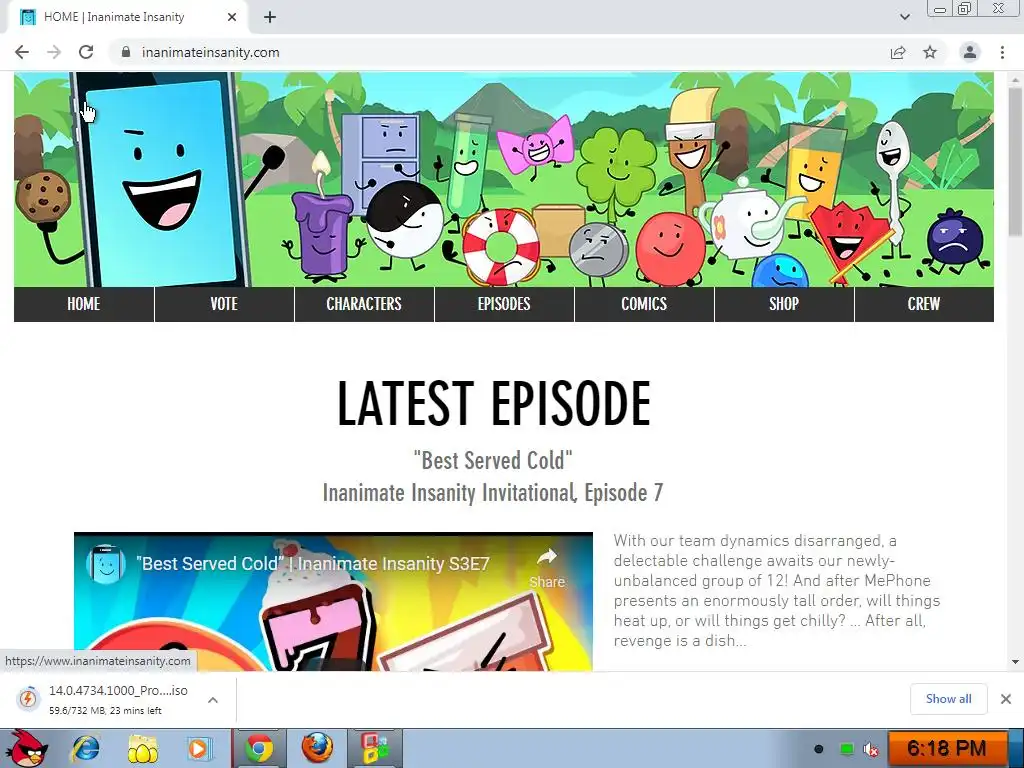
Task: Click the browser forward arrow
Action: tap(54, 52)
